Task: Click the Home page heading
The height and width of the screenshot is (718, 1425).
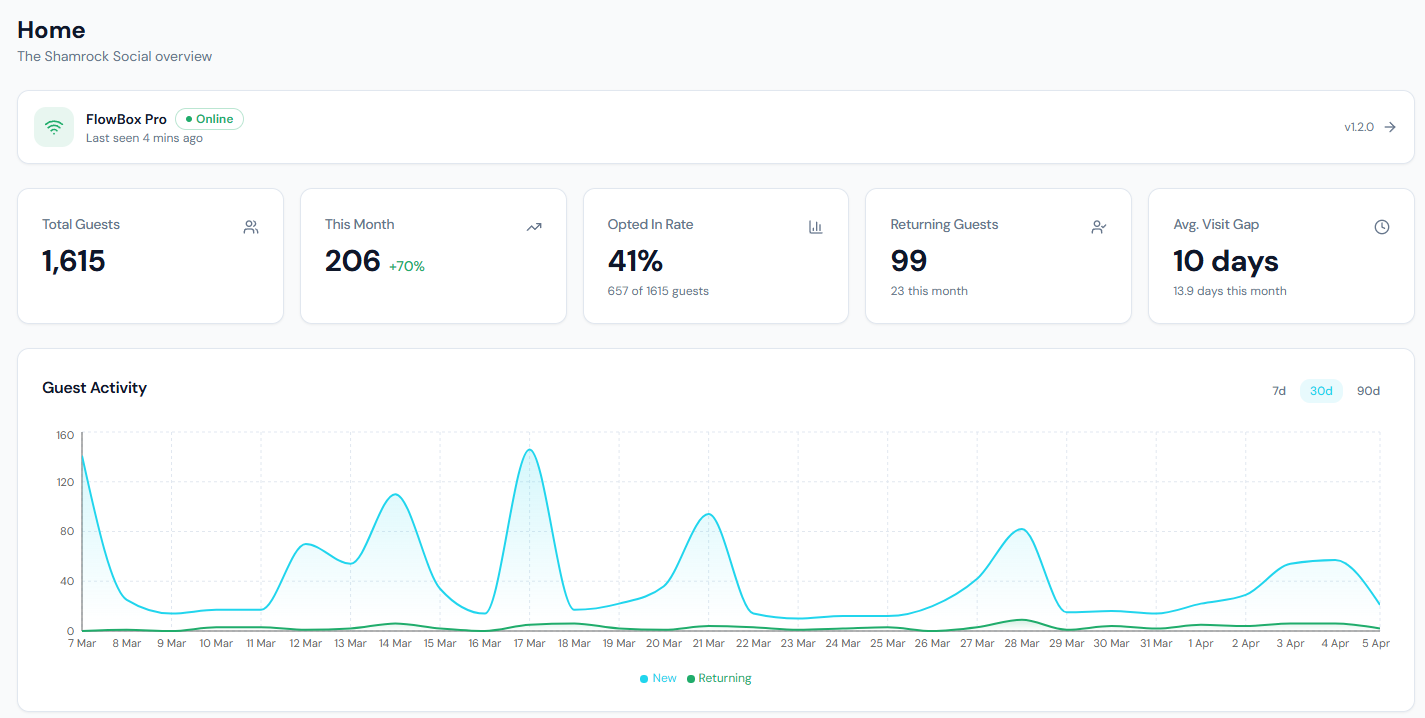Action: [51, 30]
